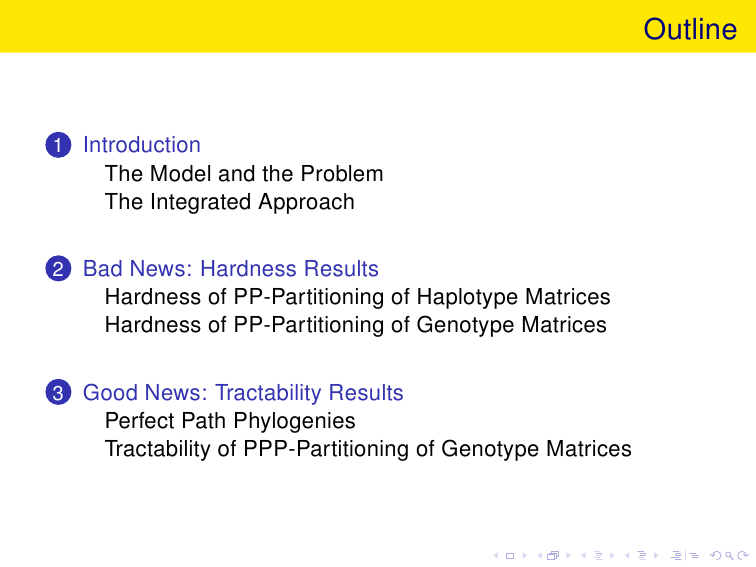Image resolution: width=756 pixels, height=567 pixels.
Task: Open the Bad News: Hardness Results section
Action: point(230,269)
